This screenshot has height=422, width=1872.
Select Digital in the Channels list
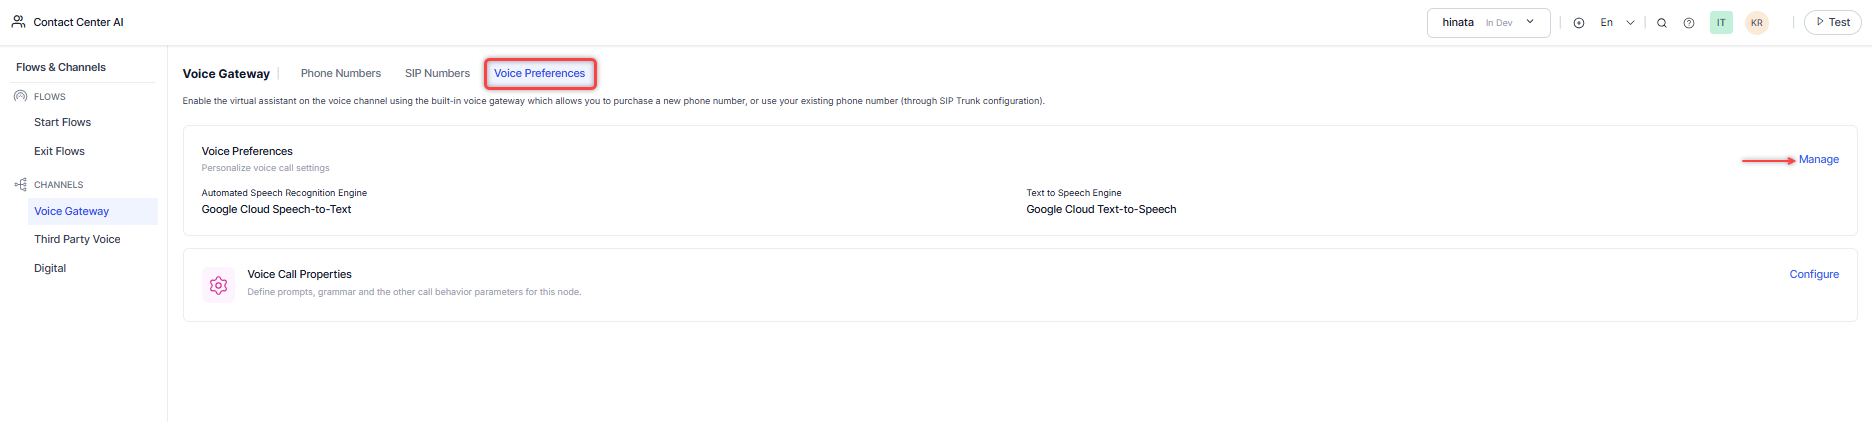click(50, 268)
